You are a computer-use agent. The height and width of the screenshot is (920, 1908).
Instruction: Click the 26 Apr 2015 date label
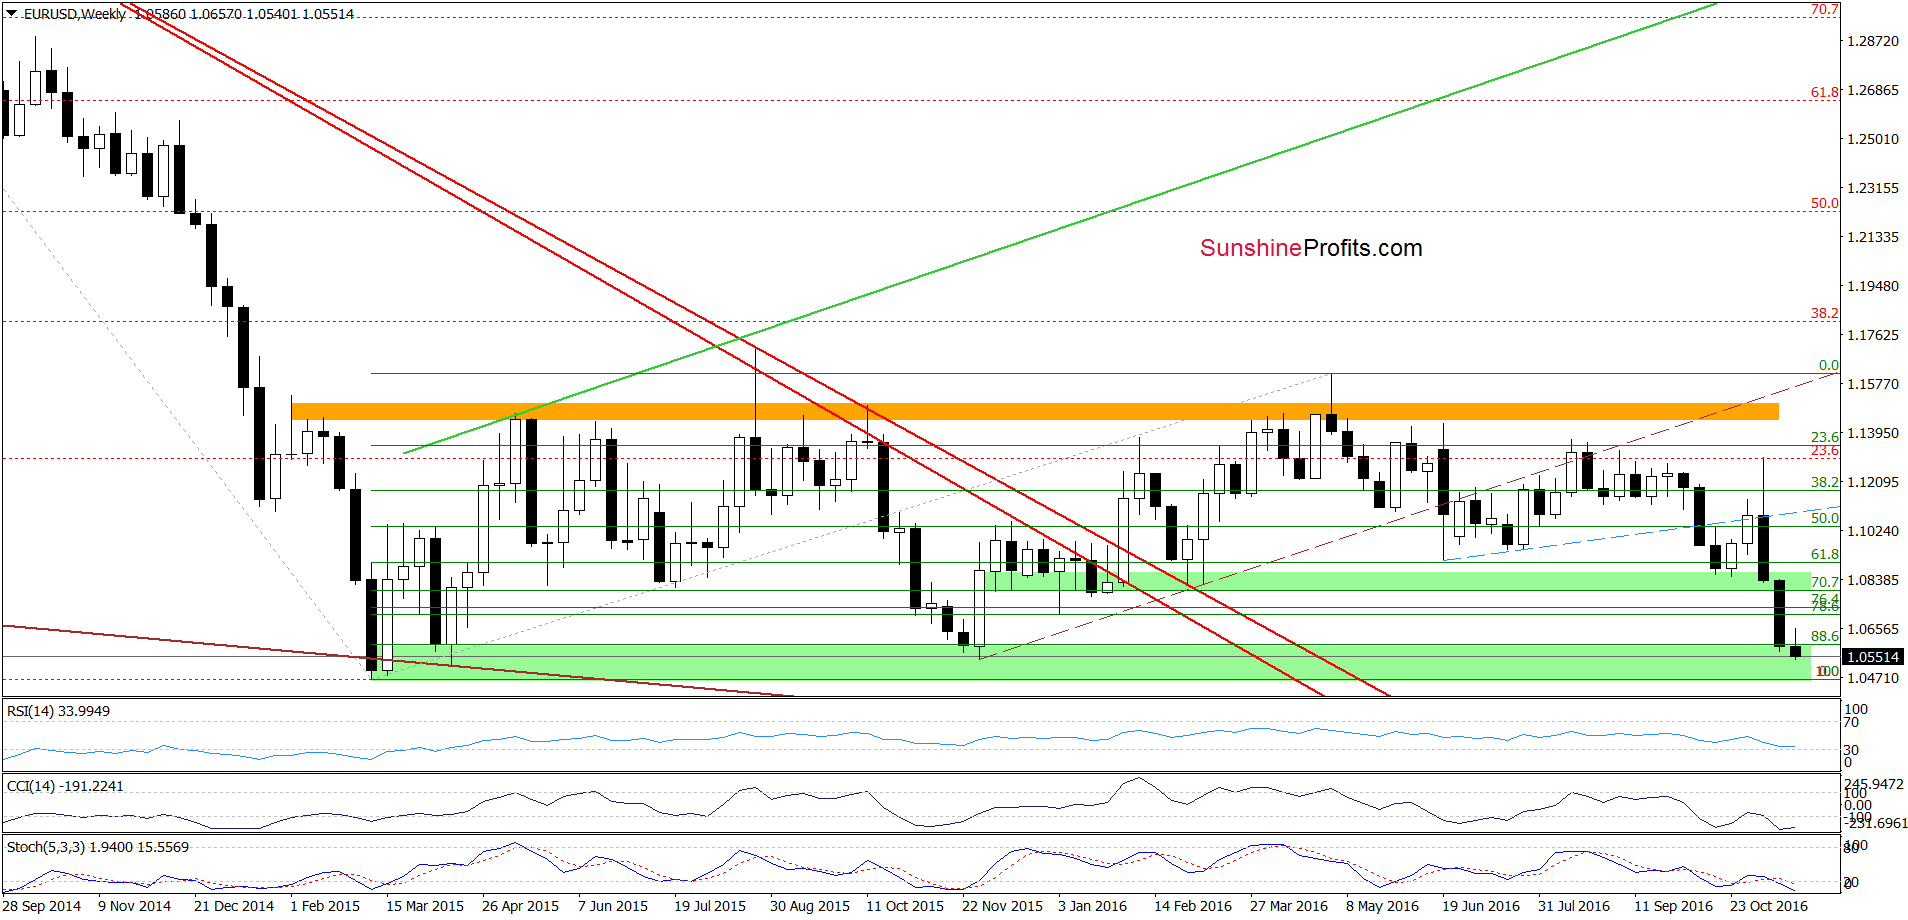click(x=520, y=906)
